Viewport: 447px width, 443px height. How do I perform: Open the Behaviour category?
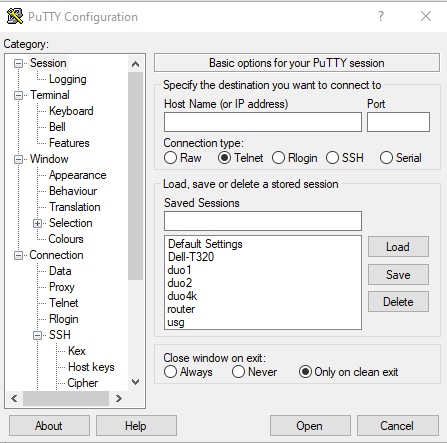coord(73,191)
